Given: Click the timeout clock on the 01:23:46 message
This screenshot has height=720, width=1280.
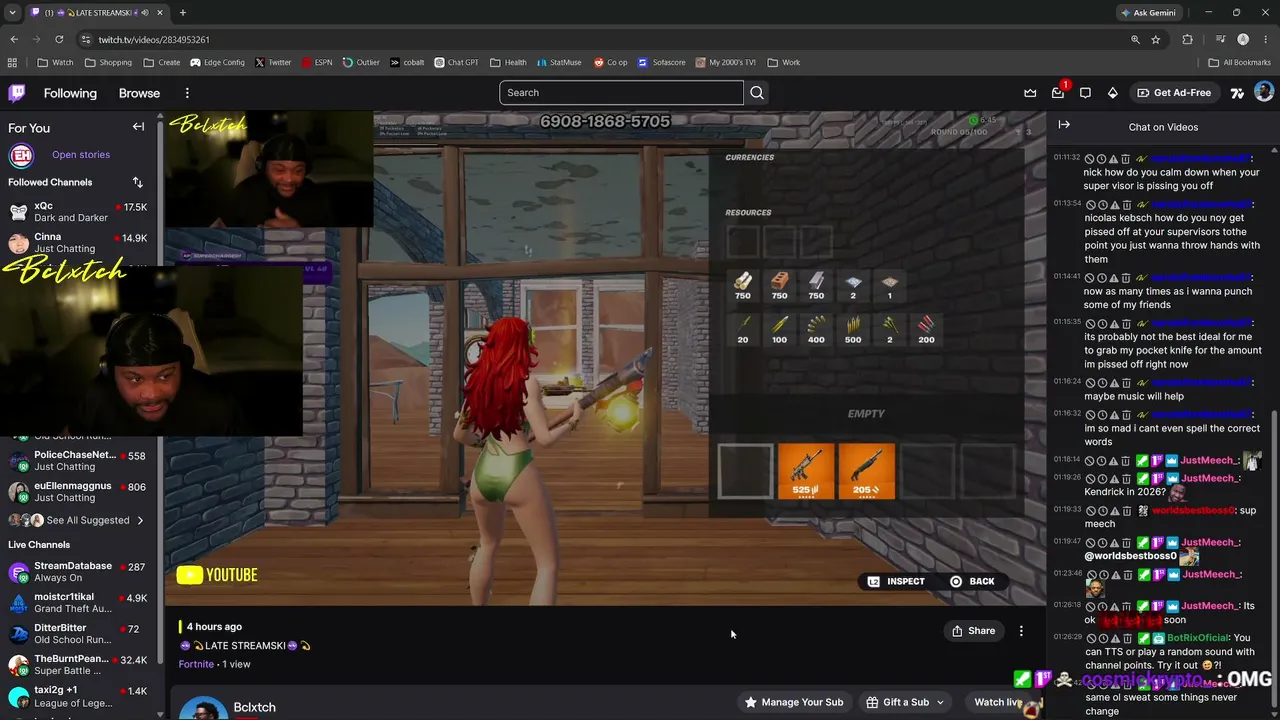Looking at the screenshot, I should pyautogui.click(x=1101, y=574).
